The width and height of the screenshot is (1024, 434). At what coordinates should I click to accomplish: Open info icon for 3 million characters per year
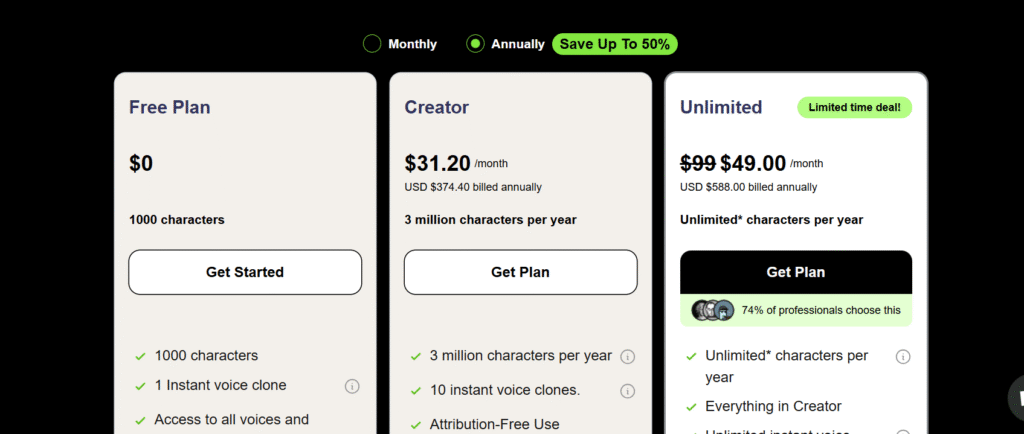pos(628,357)
